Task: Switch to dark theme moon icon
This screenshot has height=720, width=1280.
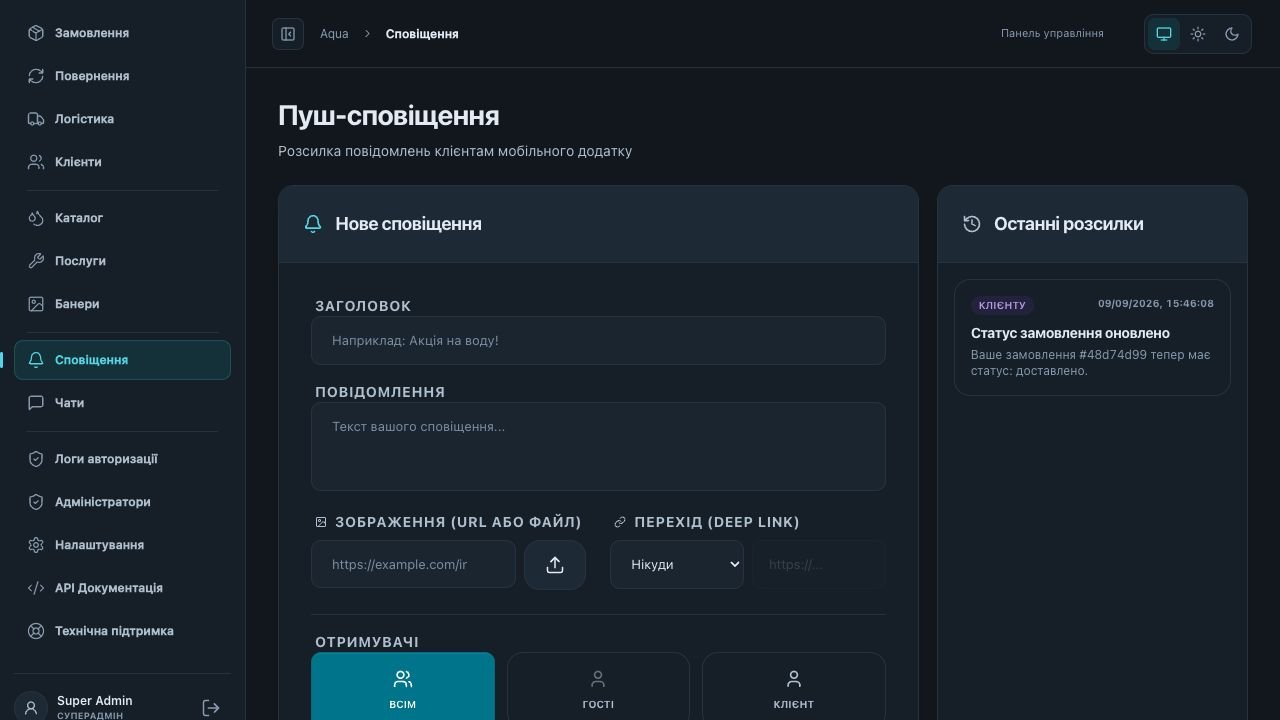Action: point(1232,34)
